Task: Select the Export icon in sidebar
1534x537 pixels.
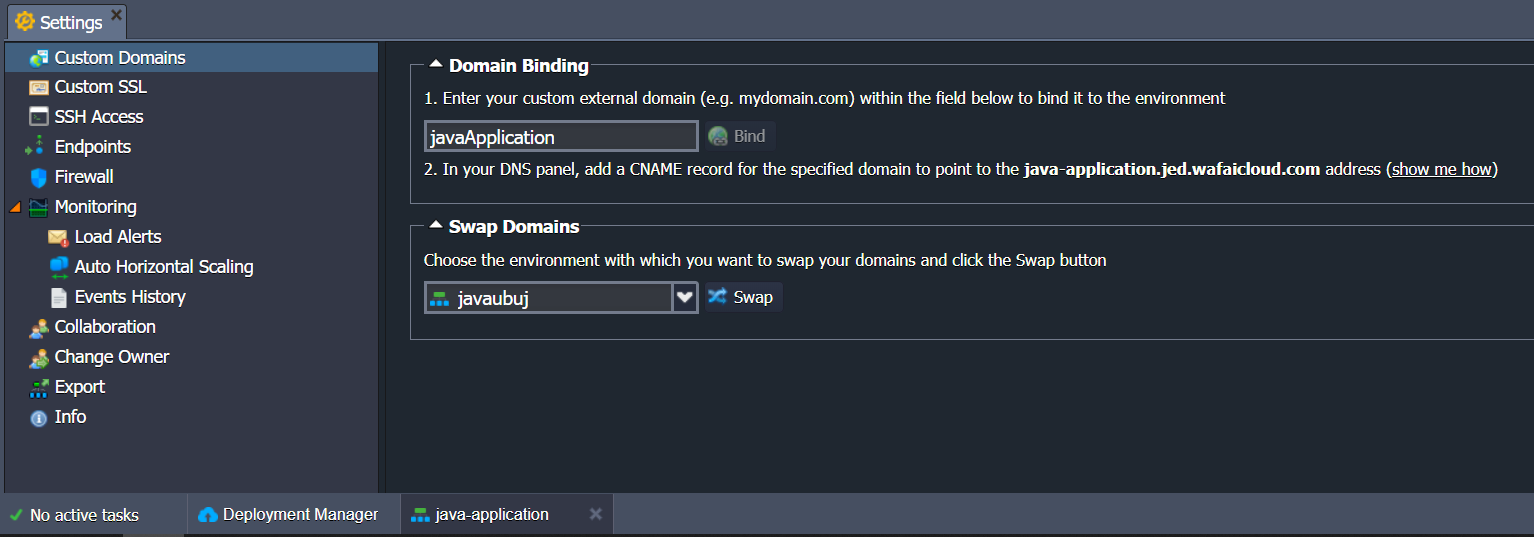Action: click(x=39, y=387)
